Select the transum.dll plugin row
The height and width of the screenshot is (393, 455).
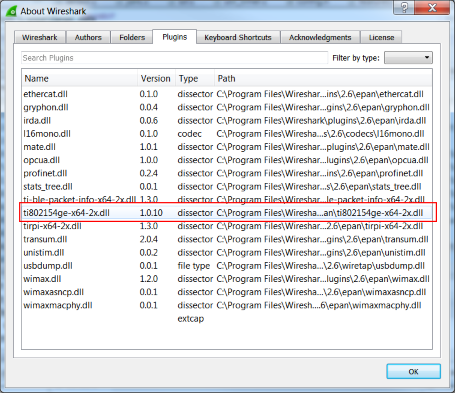tap(227, 239)
